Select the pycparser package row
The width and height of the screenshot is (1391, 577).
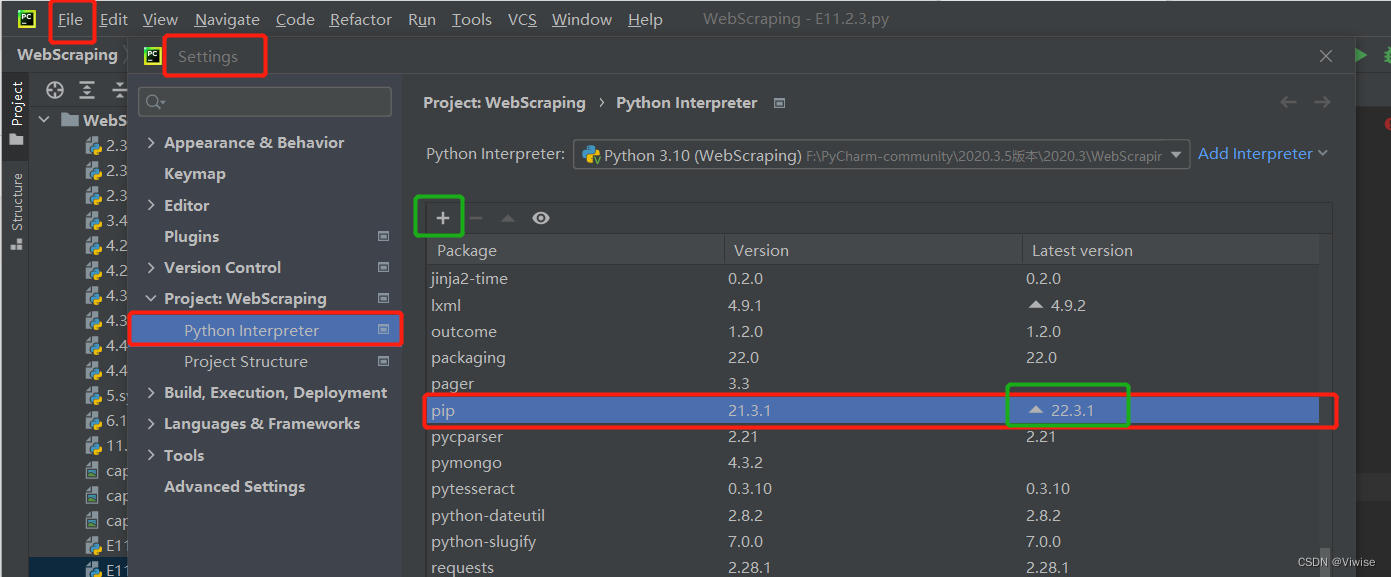pyautogui.click(x=873, y=437)
